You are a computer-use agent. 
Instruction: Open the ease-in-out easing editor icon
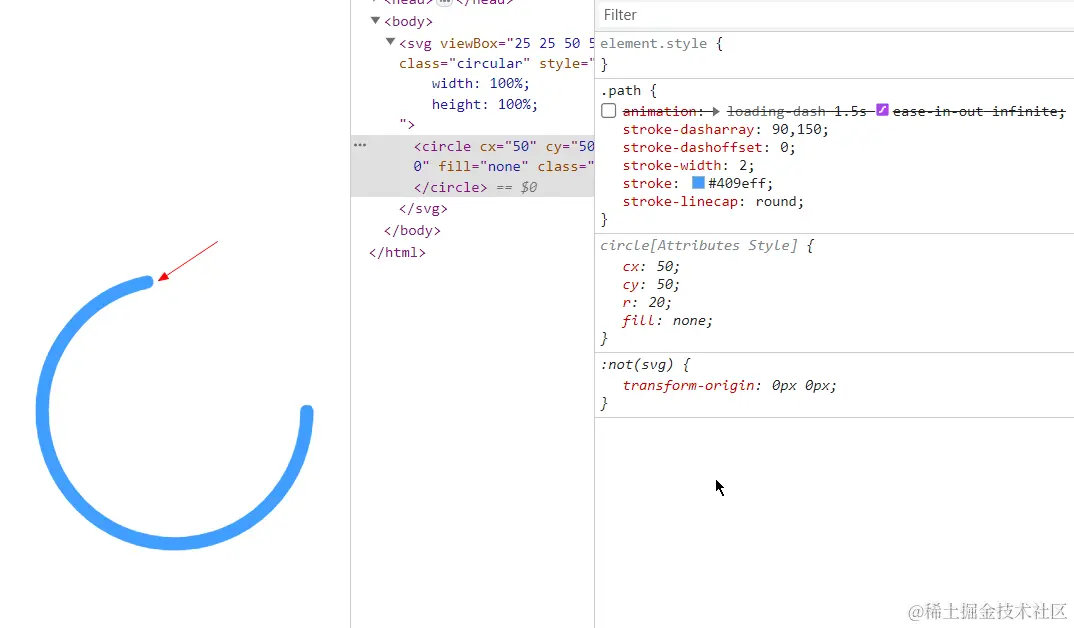[882, 110]
